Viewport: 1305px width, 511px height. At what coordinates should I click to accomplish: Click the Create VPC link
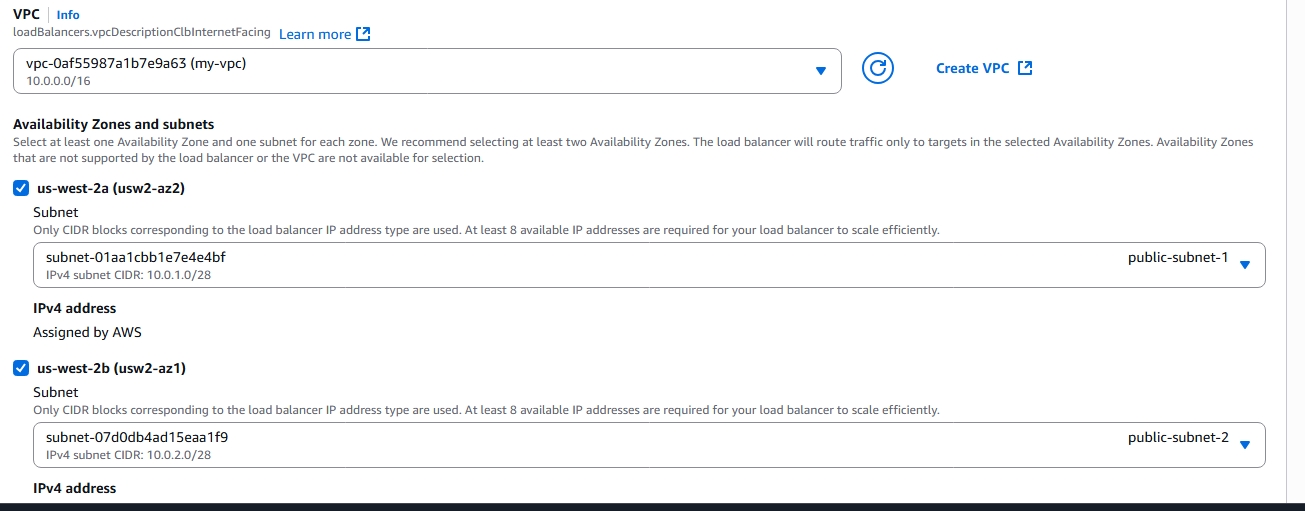pos(972,69)
